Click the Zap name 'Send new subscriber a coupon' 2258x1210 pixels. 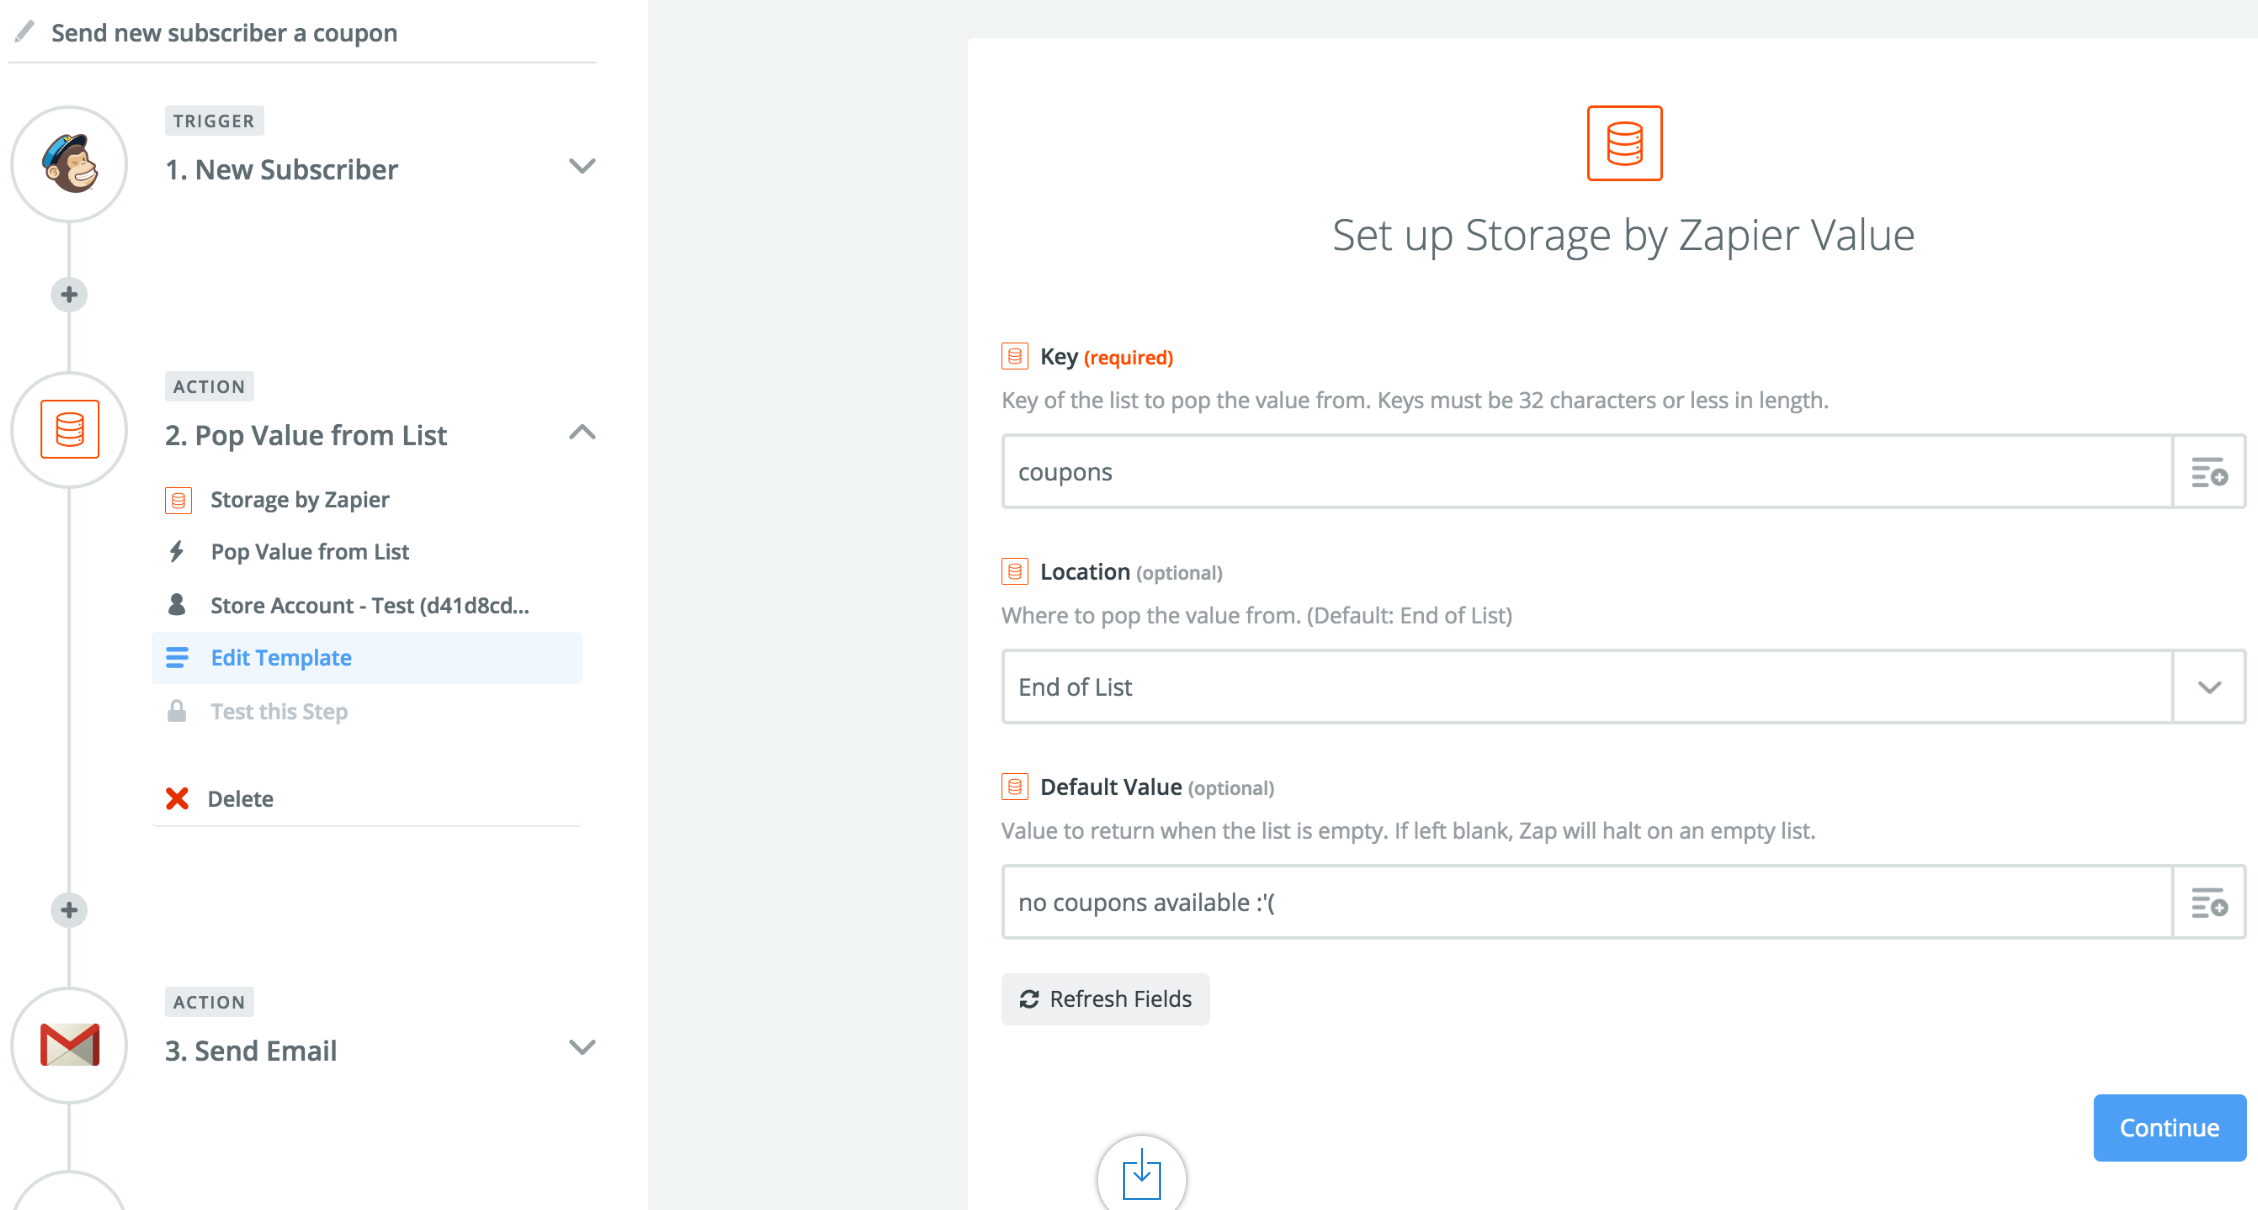pos(224,33)
